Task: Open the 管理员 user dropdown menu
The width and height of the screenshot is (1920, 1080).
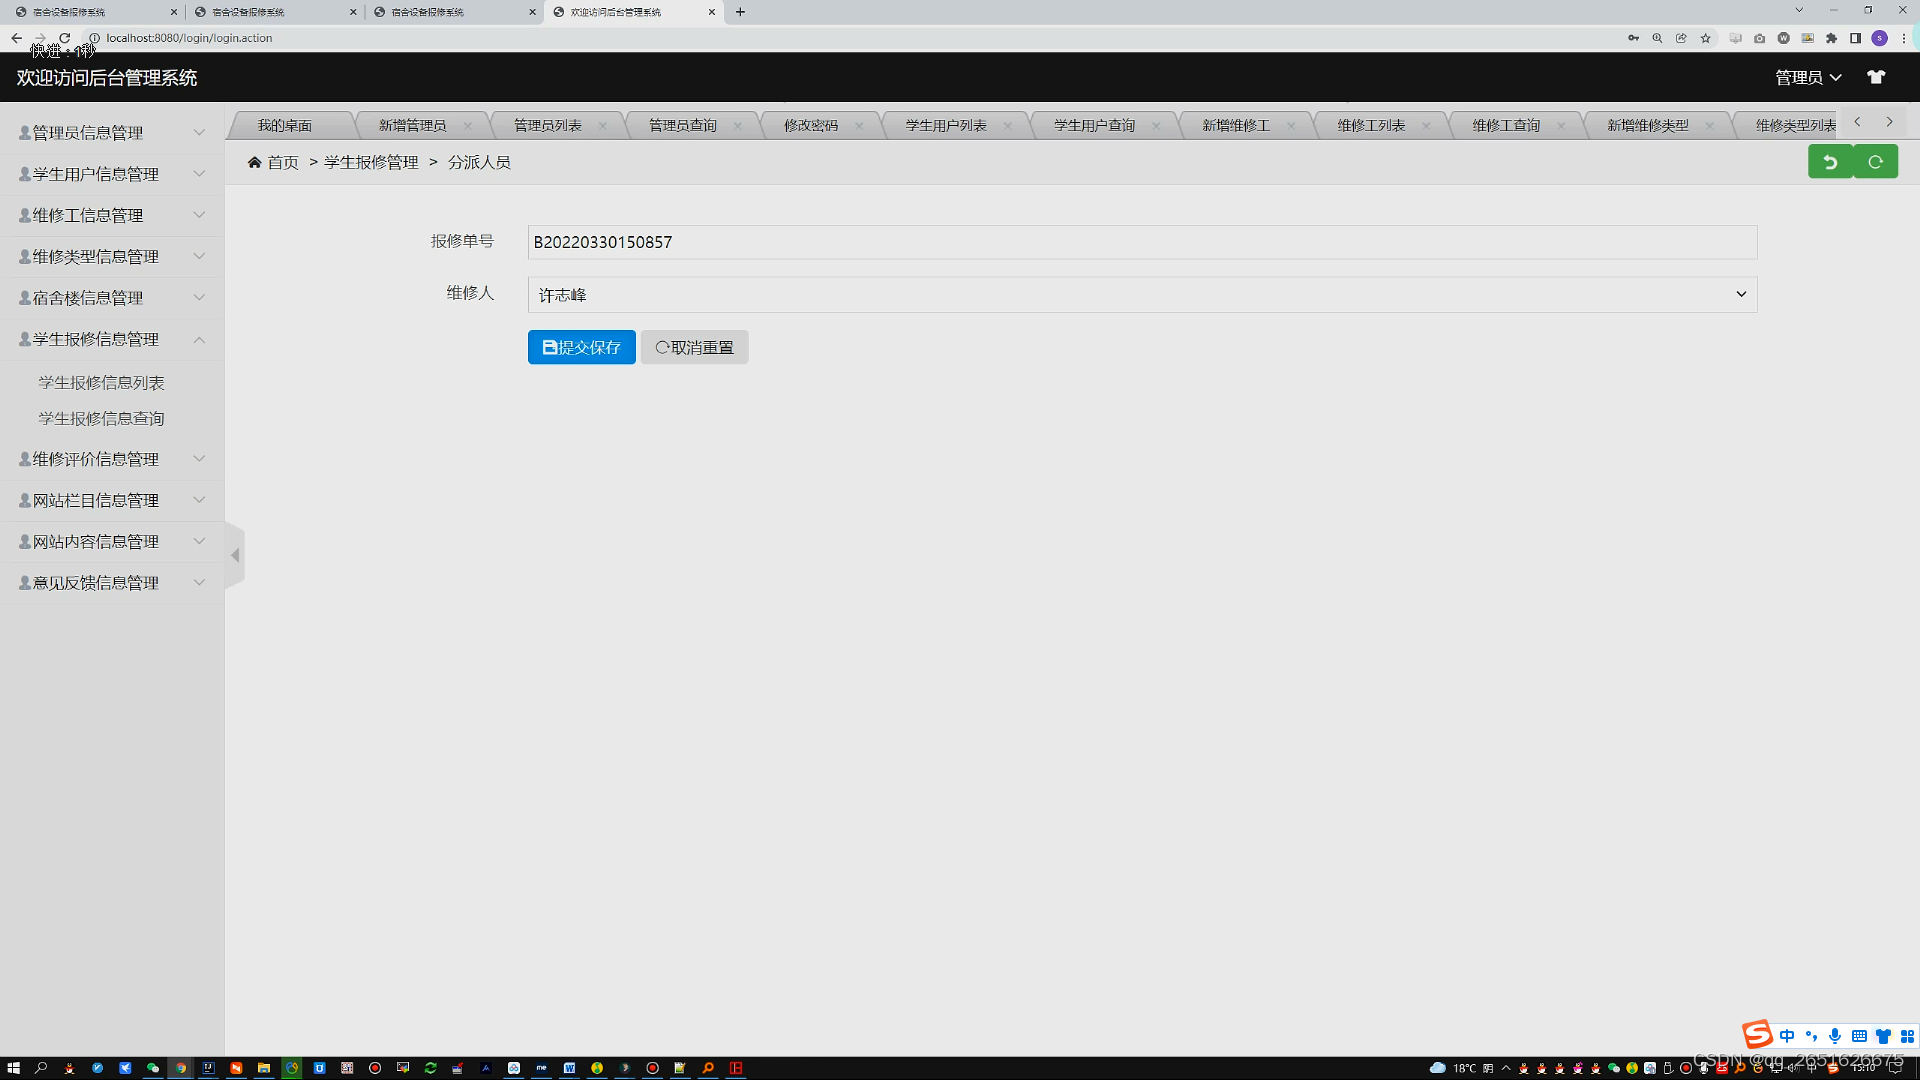Action: (1807, 77)
